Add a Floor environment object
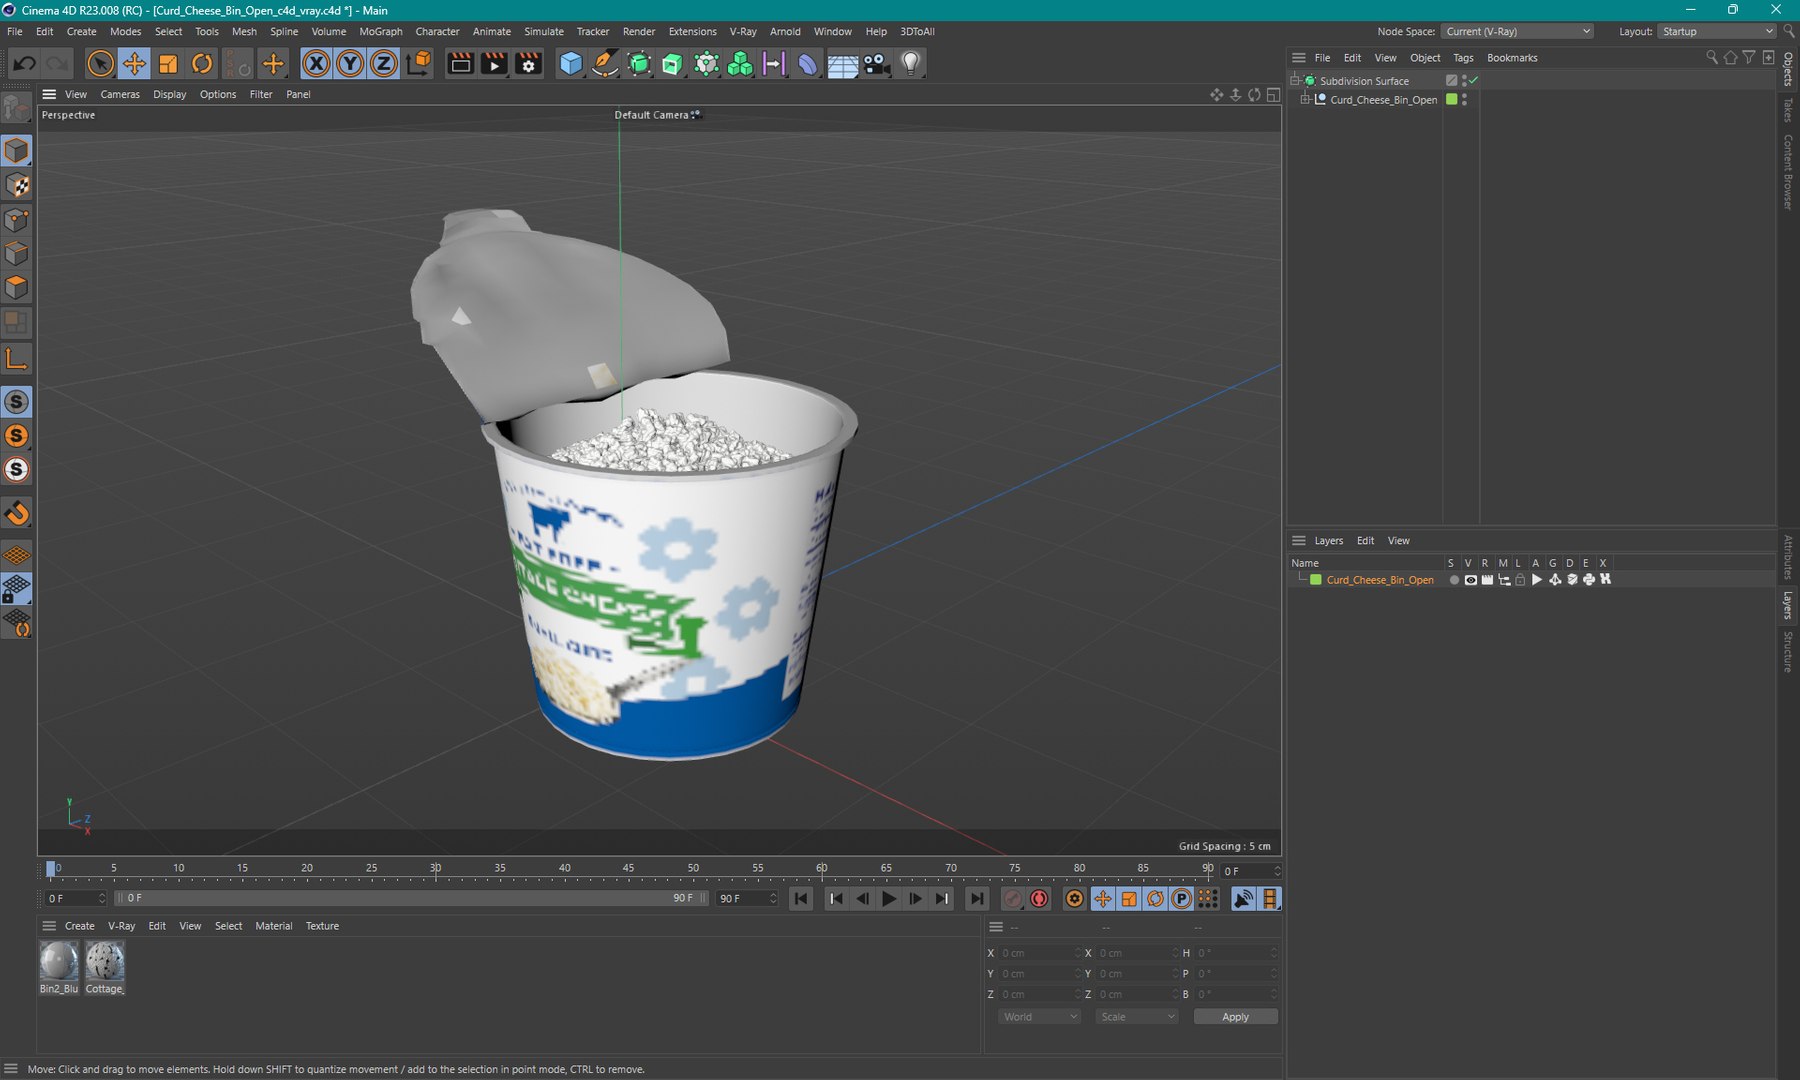The width and height of the screenshot is (1800, 1080). pos(842,64)
